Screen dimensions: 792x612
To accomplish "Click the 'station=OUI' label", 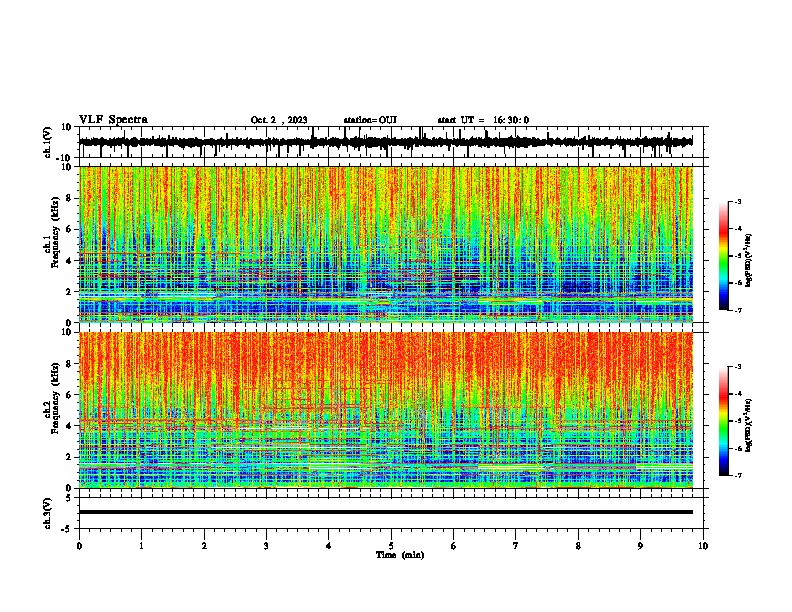I will pyautogui.click(x=370, y=120).
